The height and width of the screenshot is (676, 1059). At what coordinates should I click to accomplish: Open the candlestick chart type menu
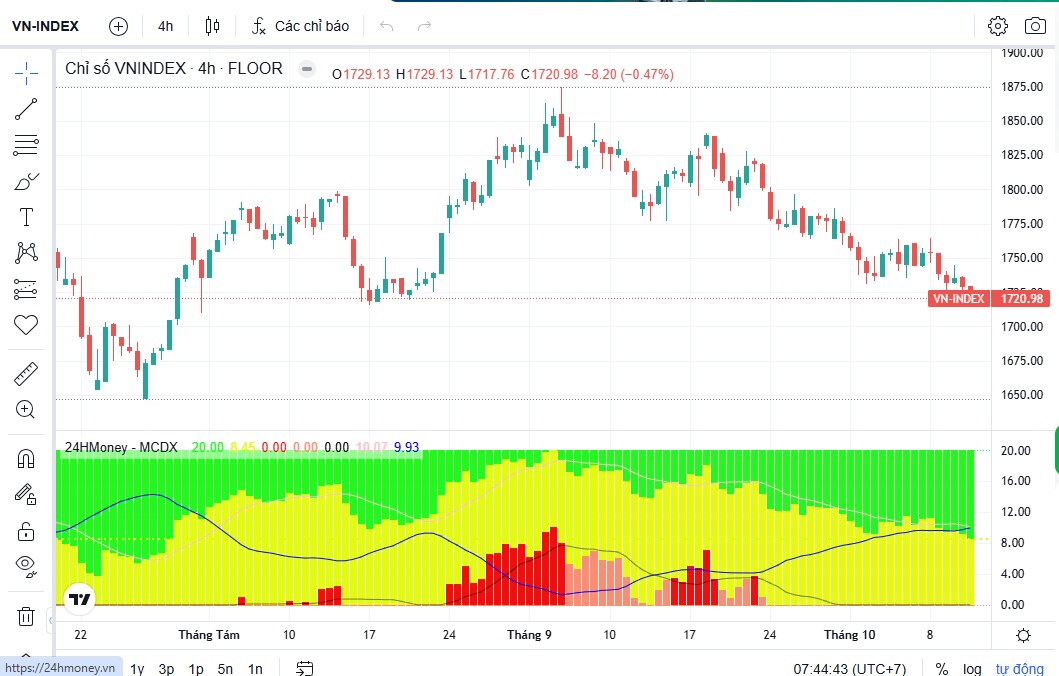212,26
